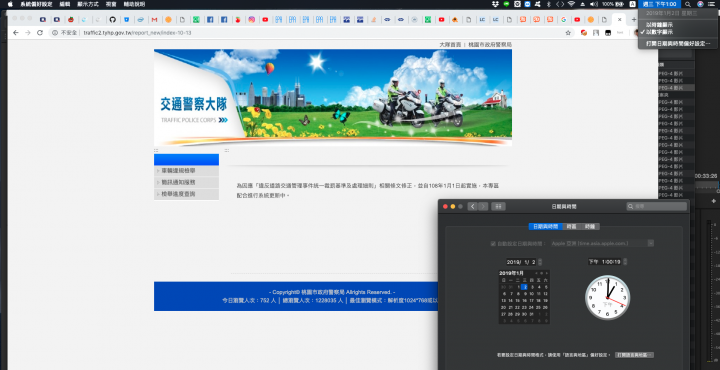Click the date field stepper
This screenshot has width=720, height=370.
tap(540, 262)
